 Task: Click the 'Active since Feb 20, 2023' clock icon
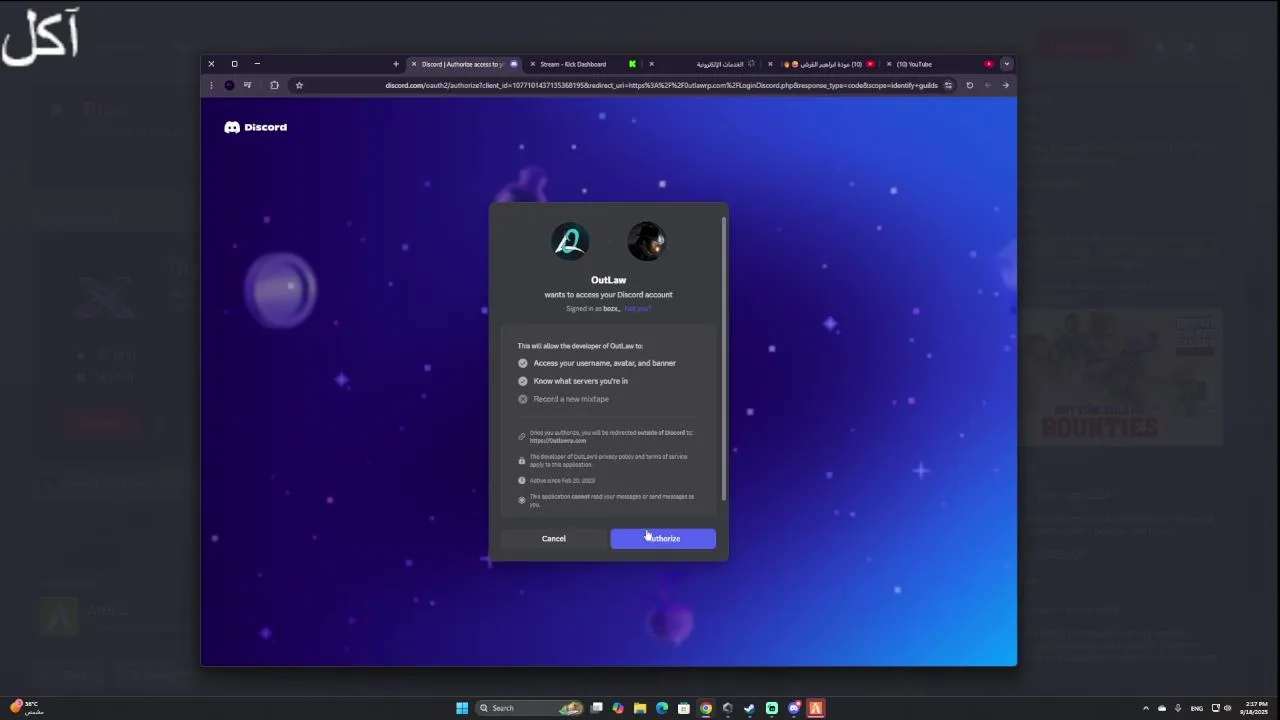pos(522,481)
